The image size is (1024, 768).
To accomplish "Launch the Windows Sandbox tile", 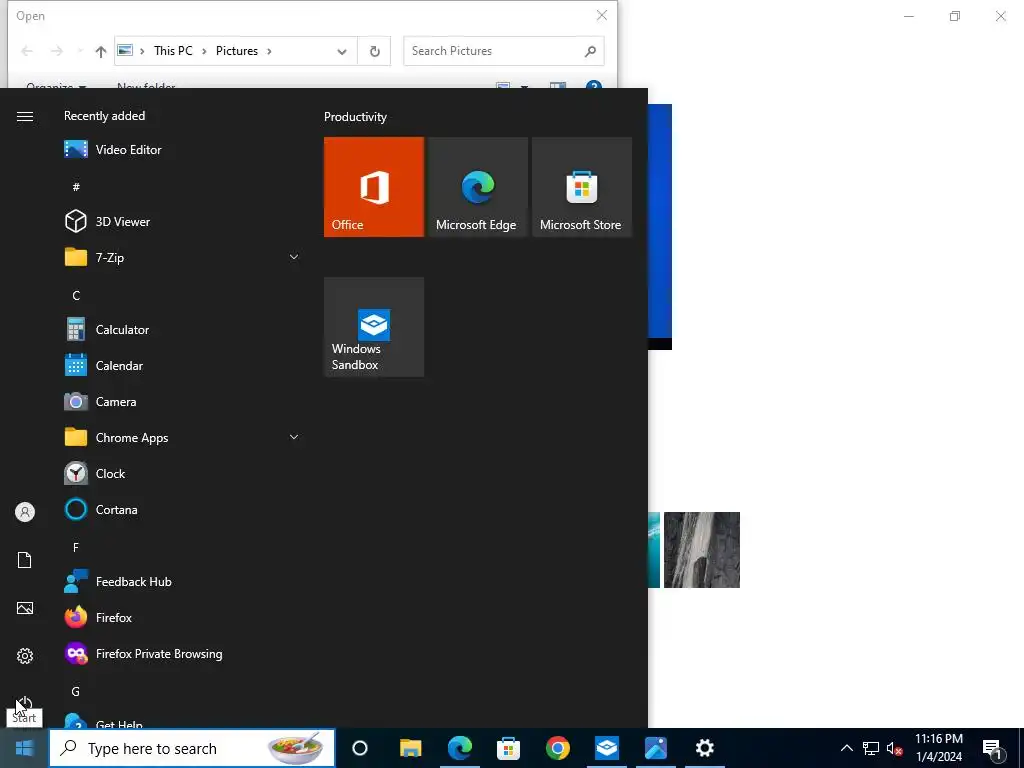I will (x=374, y=327).
